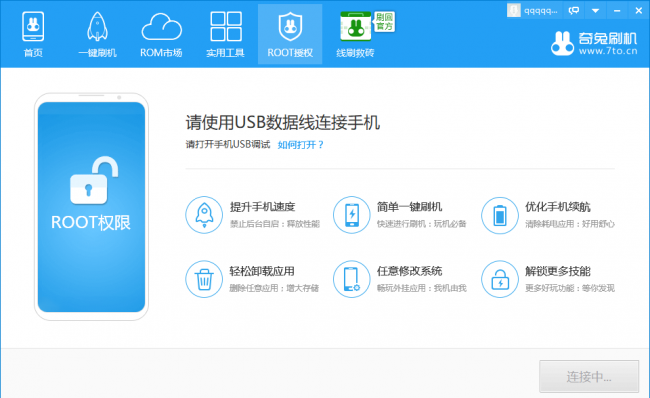Open the feedback chat bubble icon
The image size is (650, 398).
[x=574, y=11]
